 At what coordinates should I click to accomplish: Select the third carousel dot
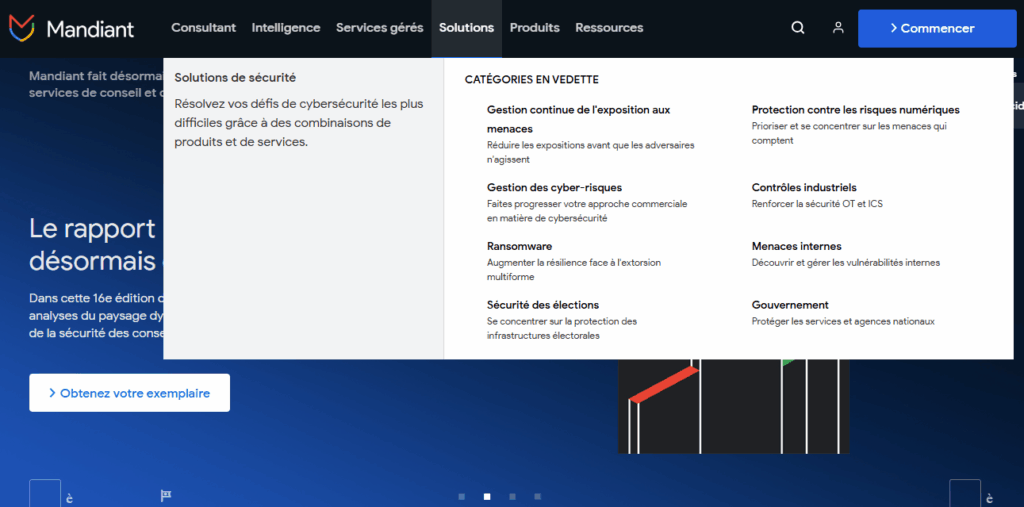tap(512, 497)
